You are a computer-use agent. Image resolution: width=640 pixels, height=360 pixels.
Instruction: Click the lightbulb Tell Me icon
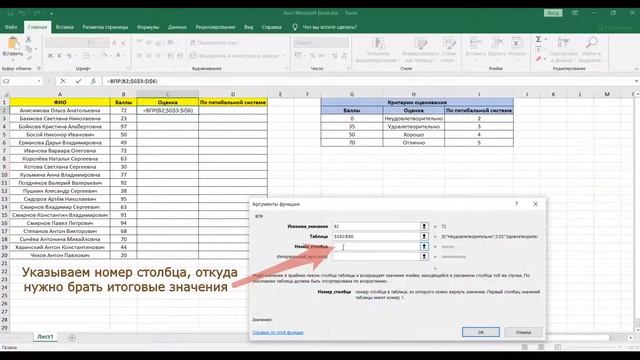coord(295,27)
